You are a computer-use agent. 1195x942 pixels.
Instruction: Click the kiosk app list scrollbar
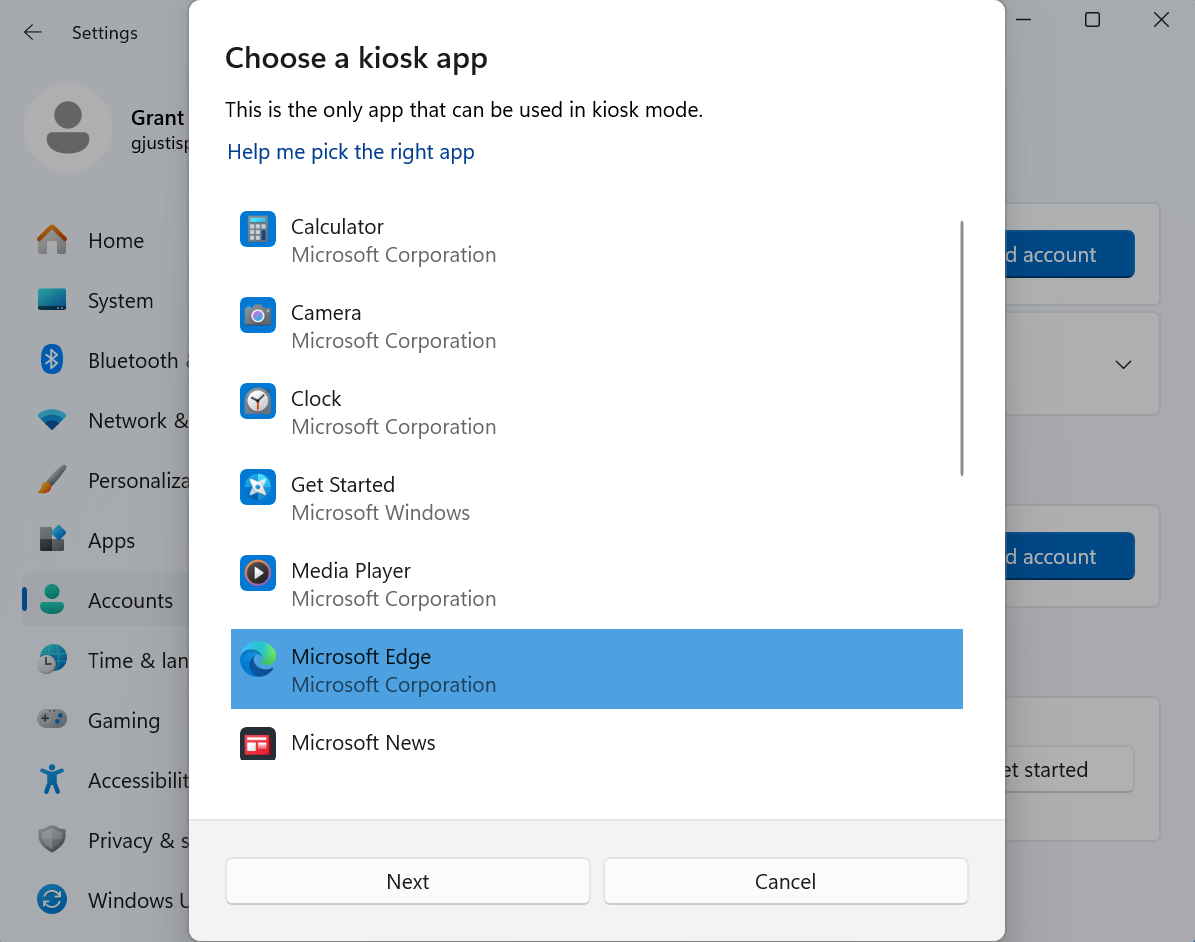962,348
